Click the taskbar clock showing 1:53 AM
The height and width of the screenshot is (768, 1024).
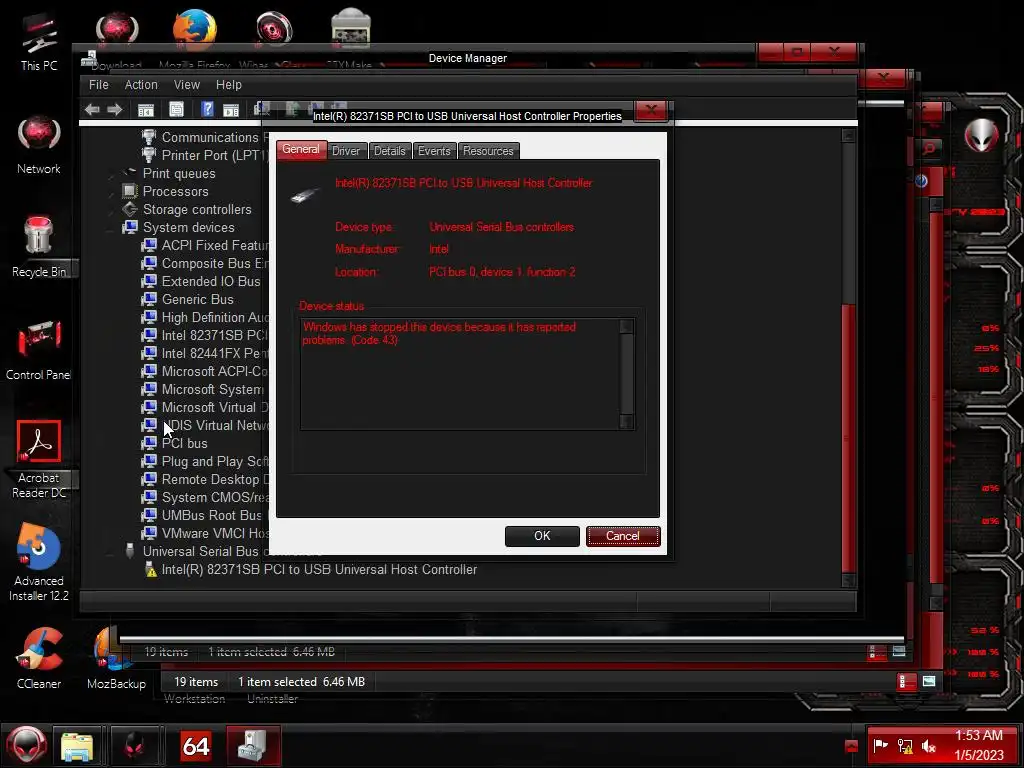coord(978,735)
